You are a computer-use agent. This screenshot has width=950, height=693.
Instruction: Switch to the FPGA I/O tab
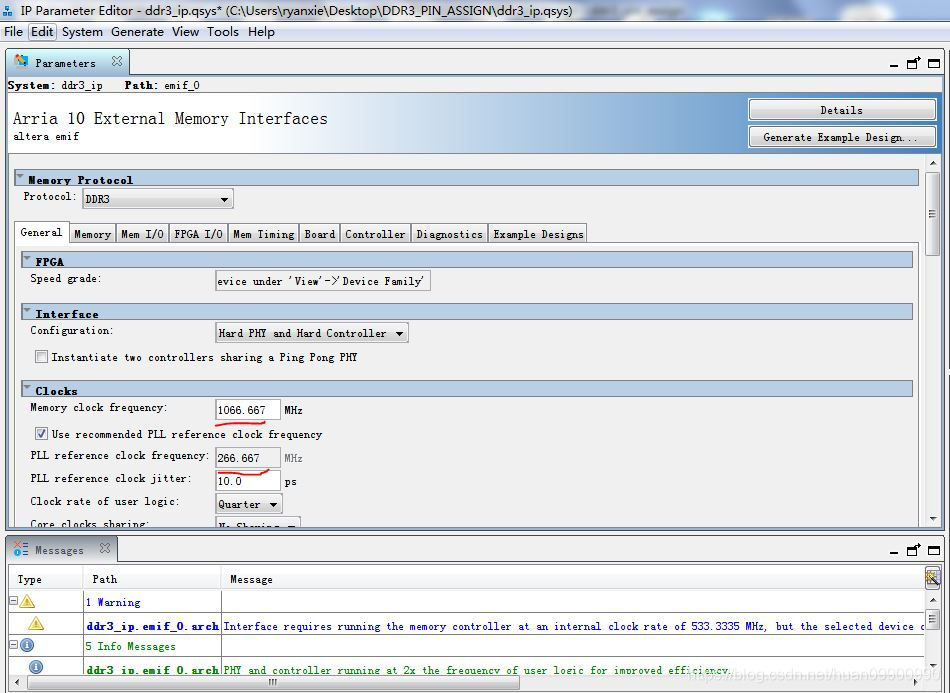[198, 234]
